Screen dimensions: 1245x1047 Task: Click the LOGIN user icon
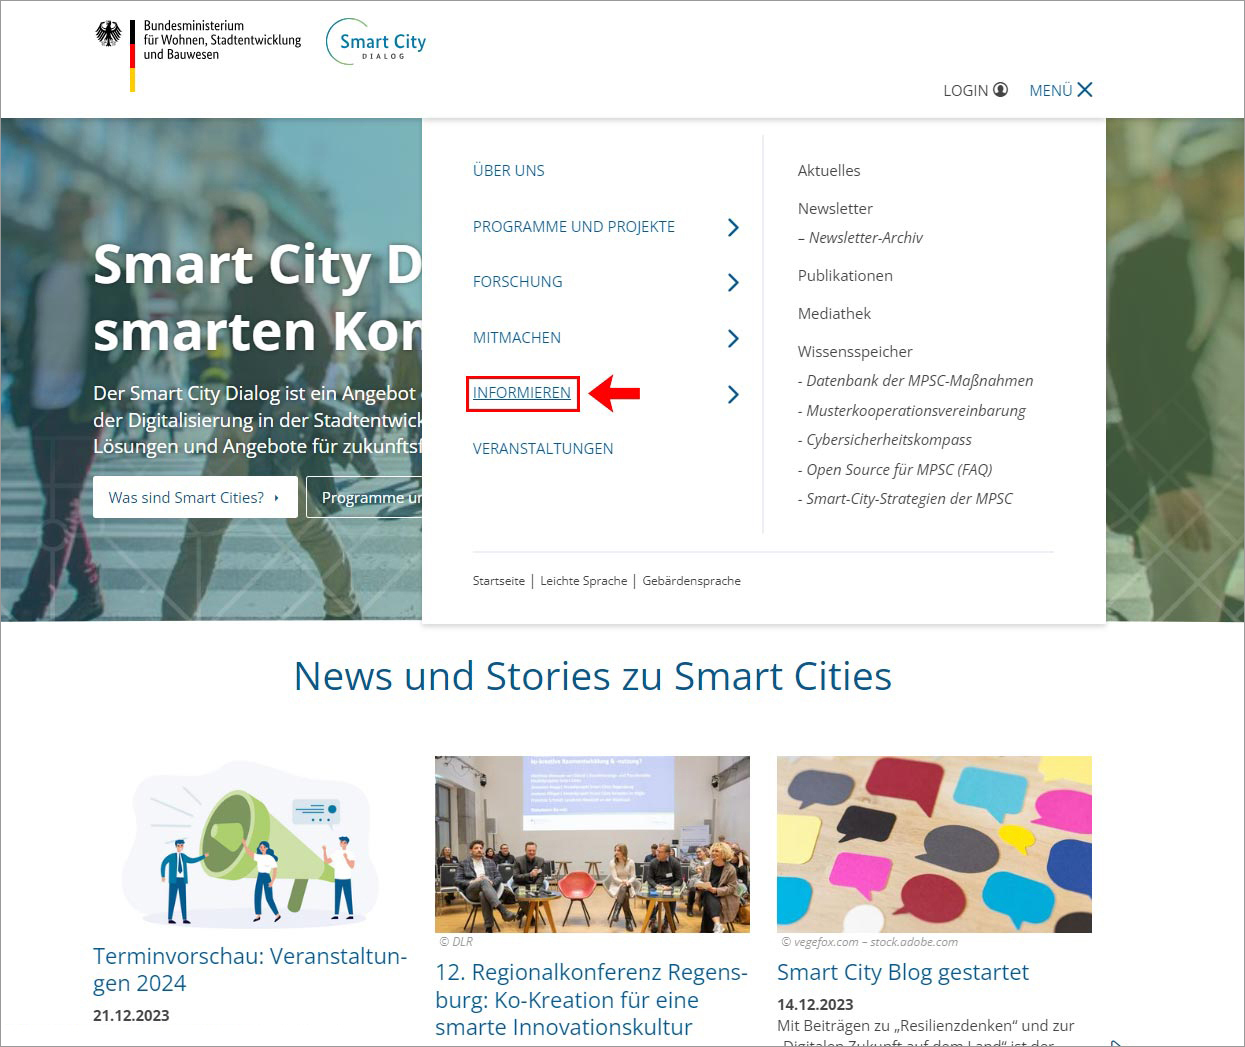click(x=1000, y=90)
